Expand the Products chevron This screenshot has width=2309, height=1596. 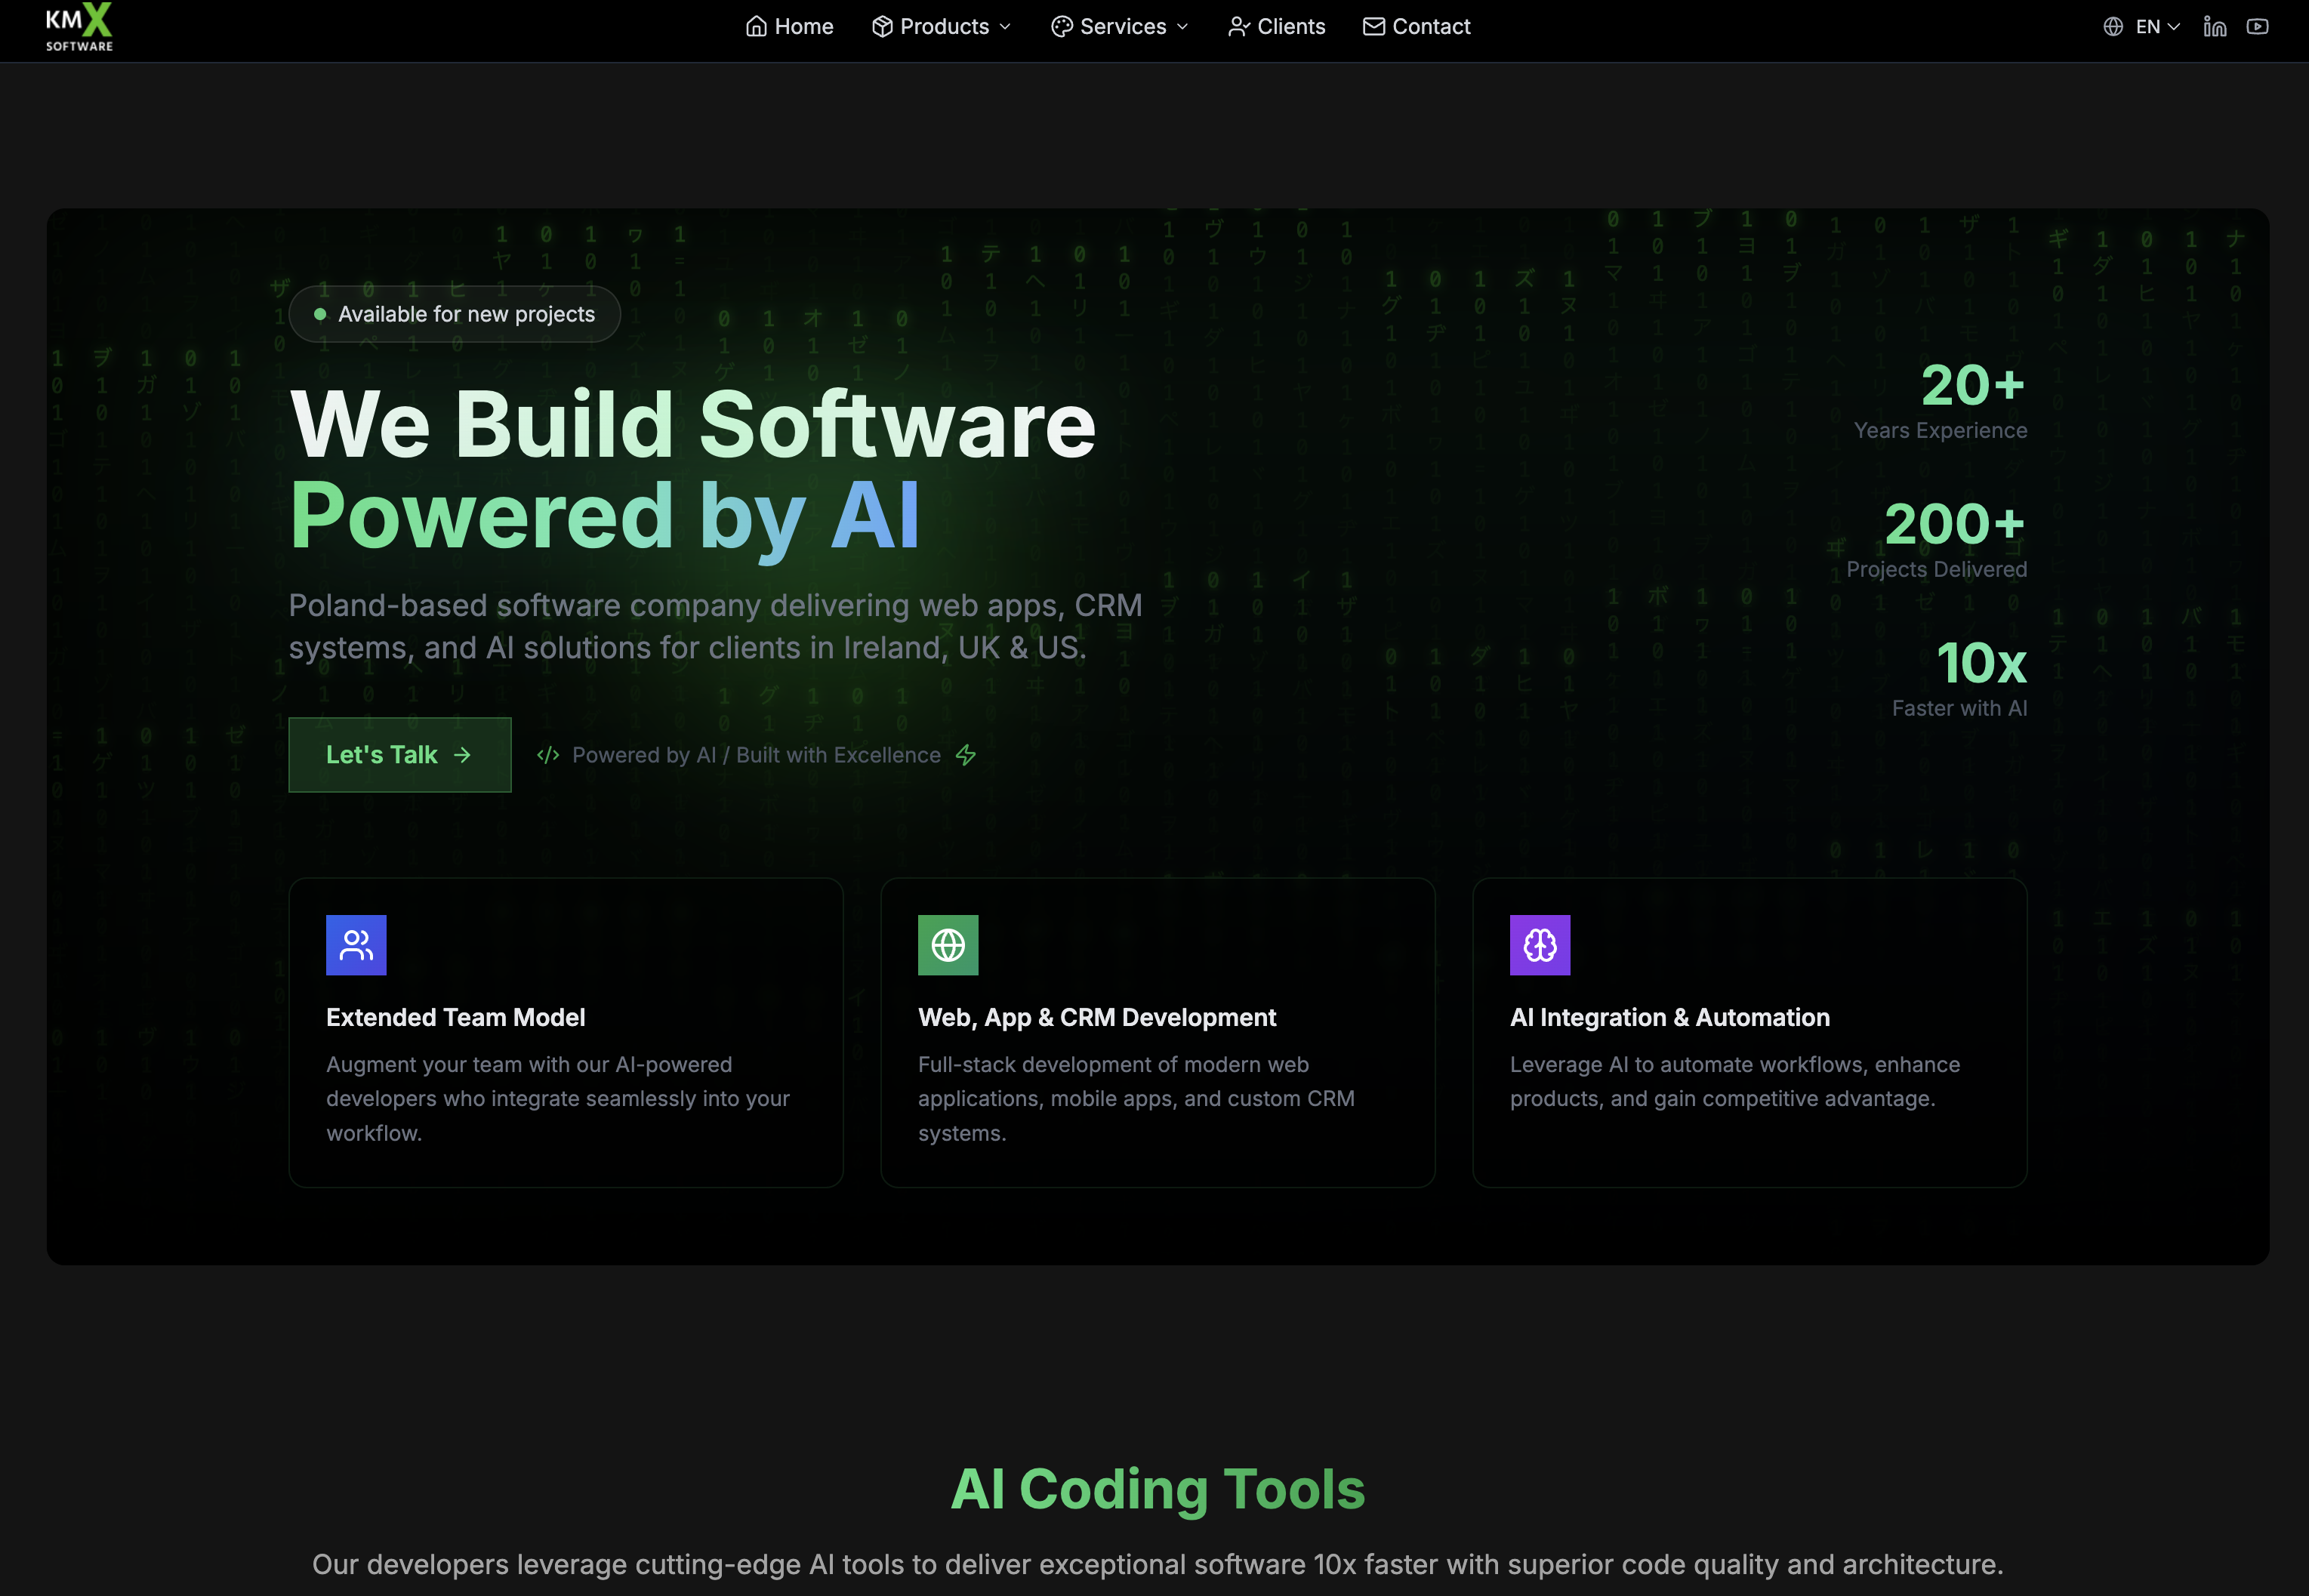click(x=1005, y=27)
